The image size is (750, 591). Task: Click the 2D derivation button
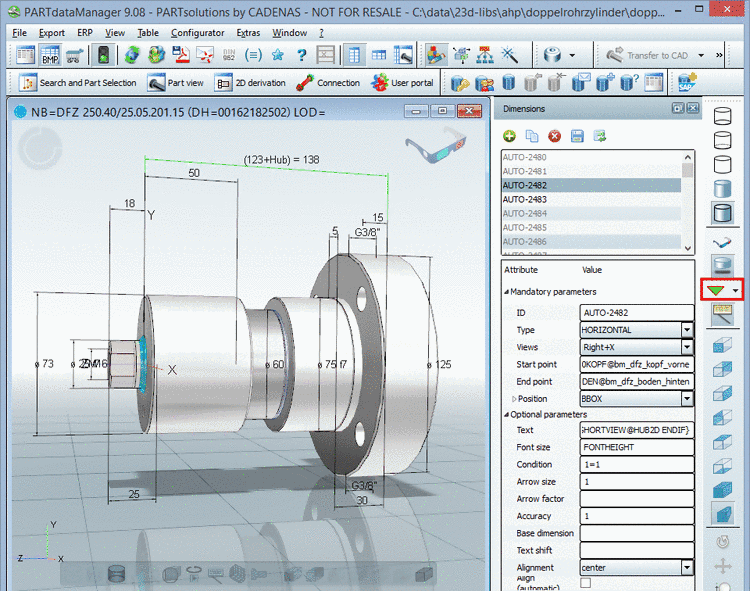[x=250, y=83]
